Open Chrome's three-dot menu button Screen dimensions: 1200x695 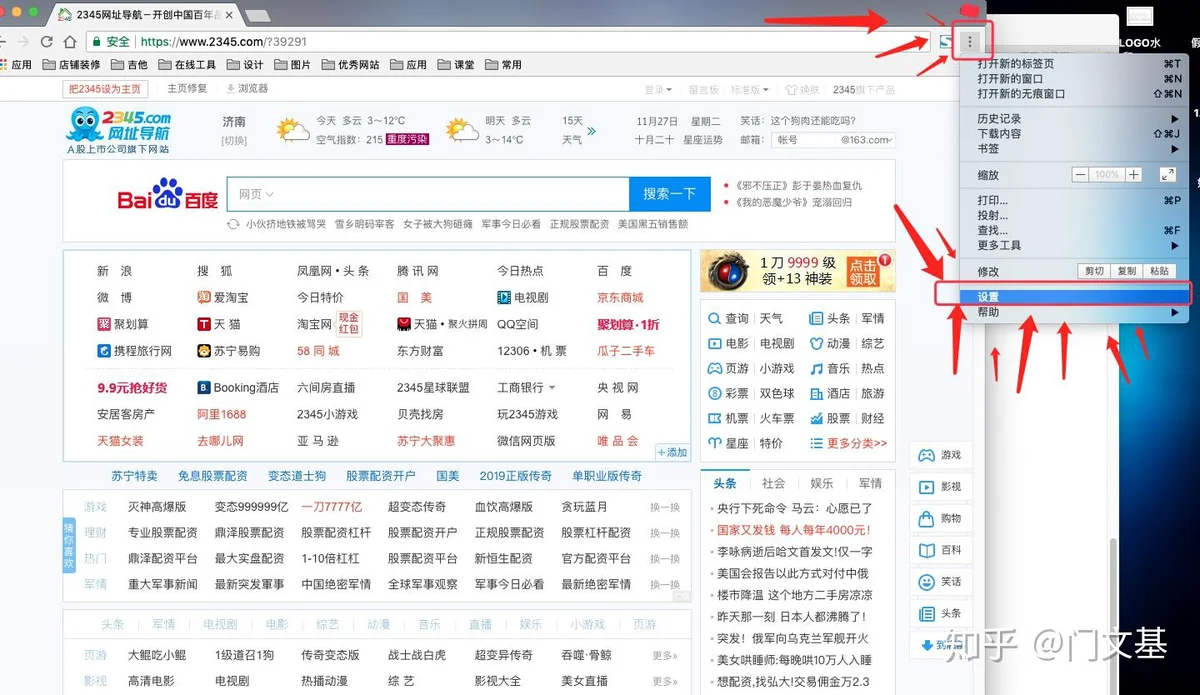pyautogui.click(x=969, y=41)
